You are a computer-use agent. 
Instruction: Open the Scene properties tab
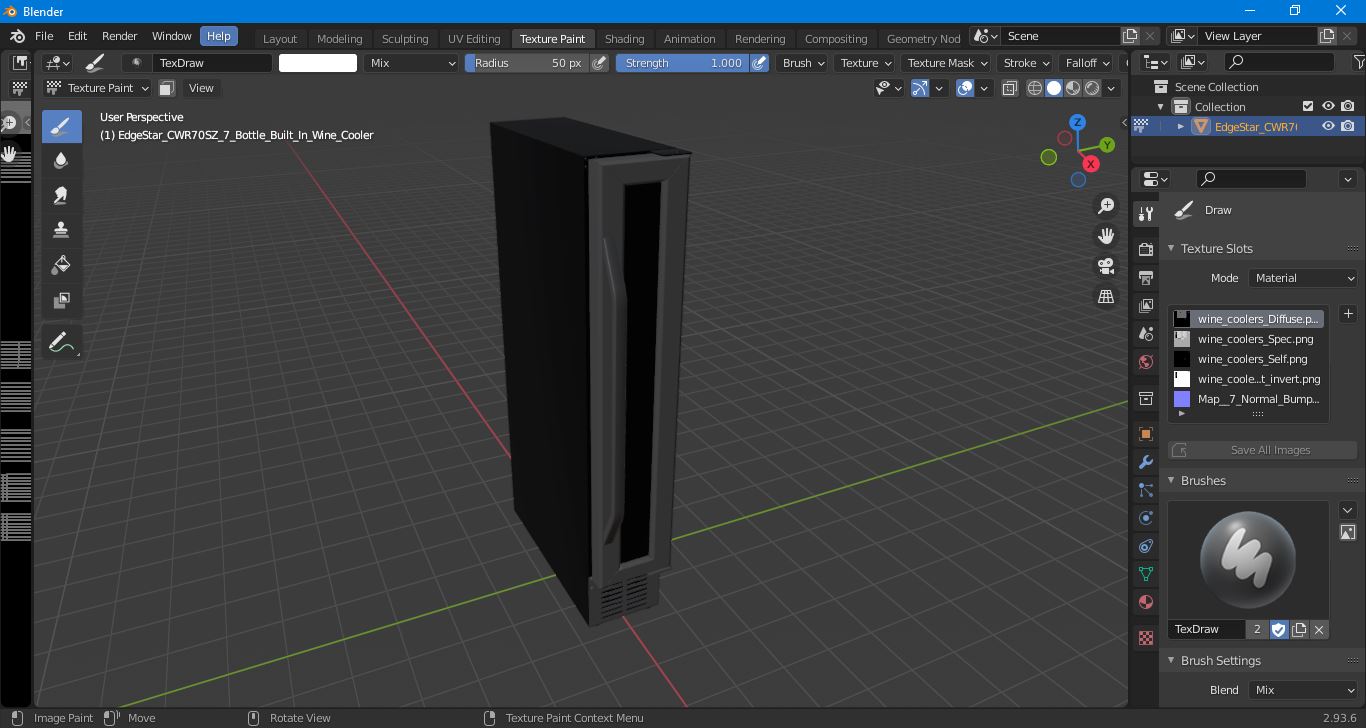pos(1146,333)
